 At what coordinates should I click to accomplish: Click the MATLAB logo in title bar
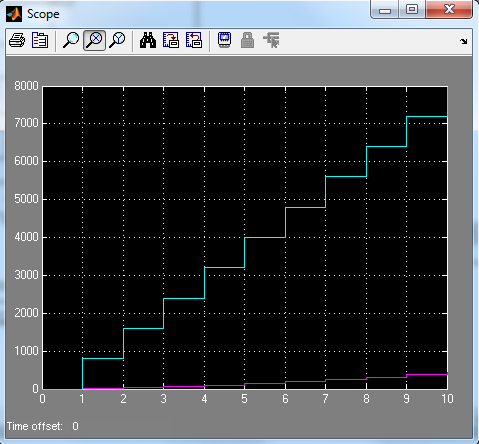14,14
